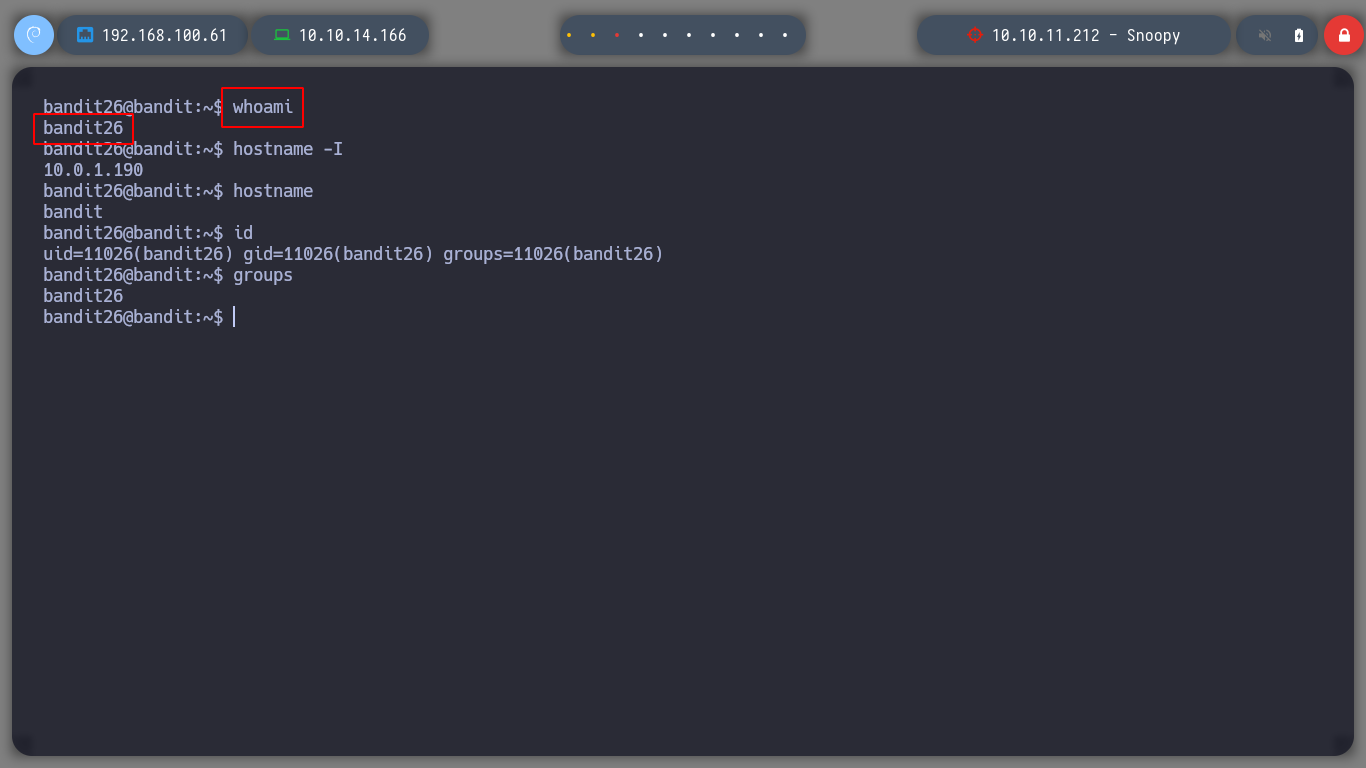Click the red crosshair target icon
The image size is (1366, 768).
coord(975,35)
